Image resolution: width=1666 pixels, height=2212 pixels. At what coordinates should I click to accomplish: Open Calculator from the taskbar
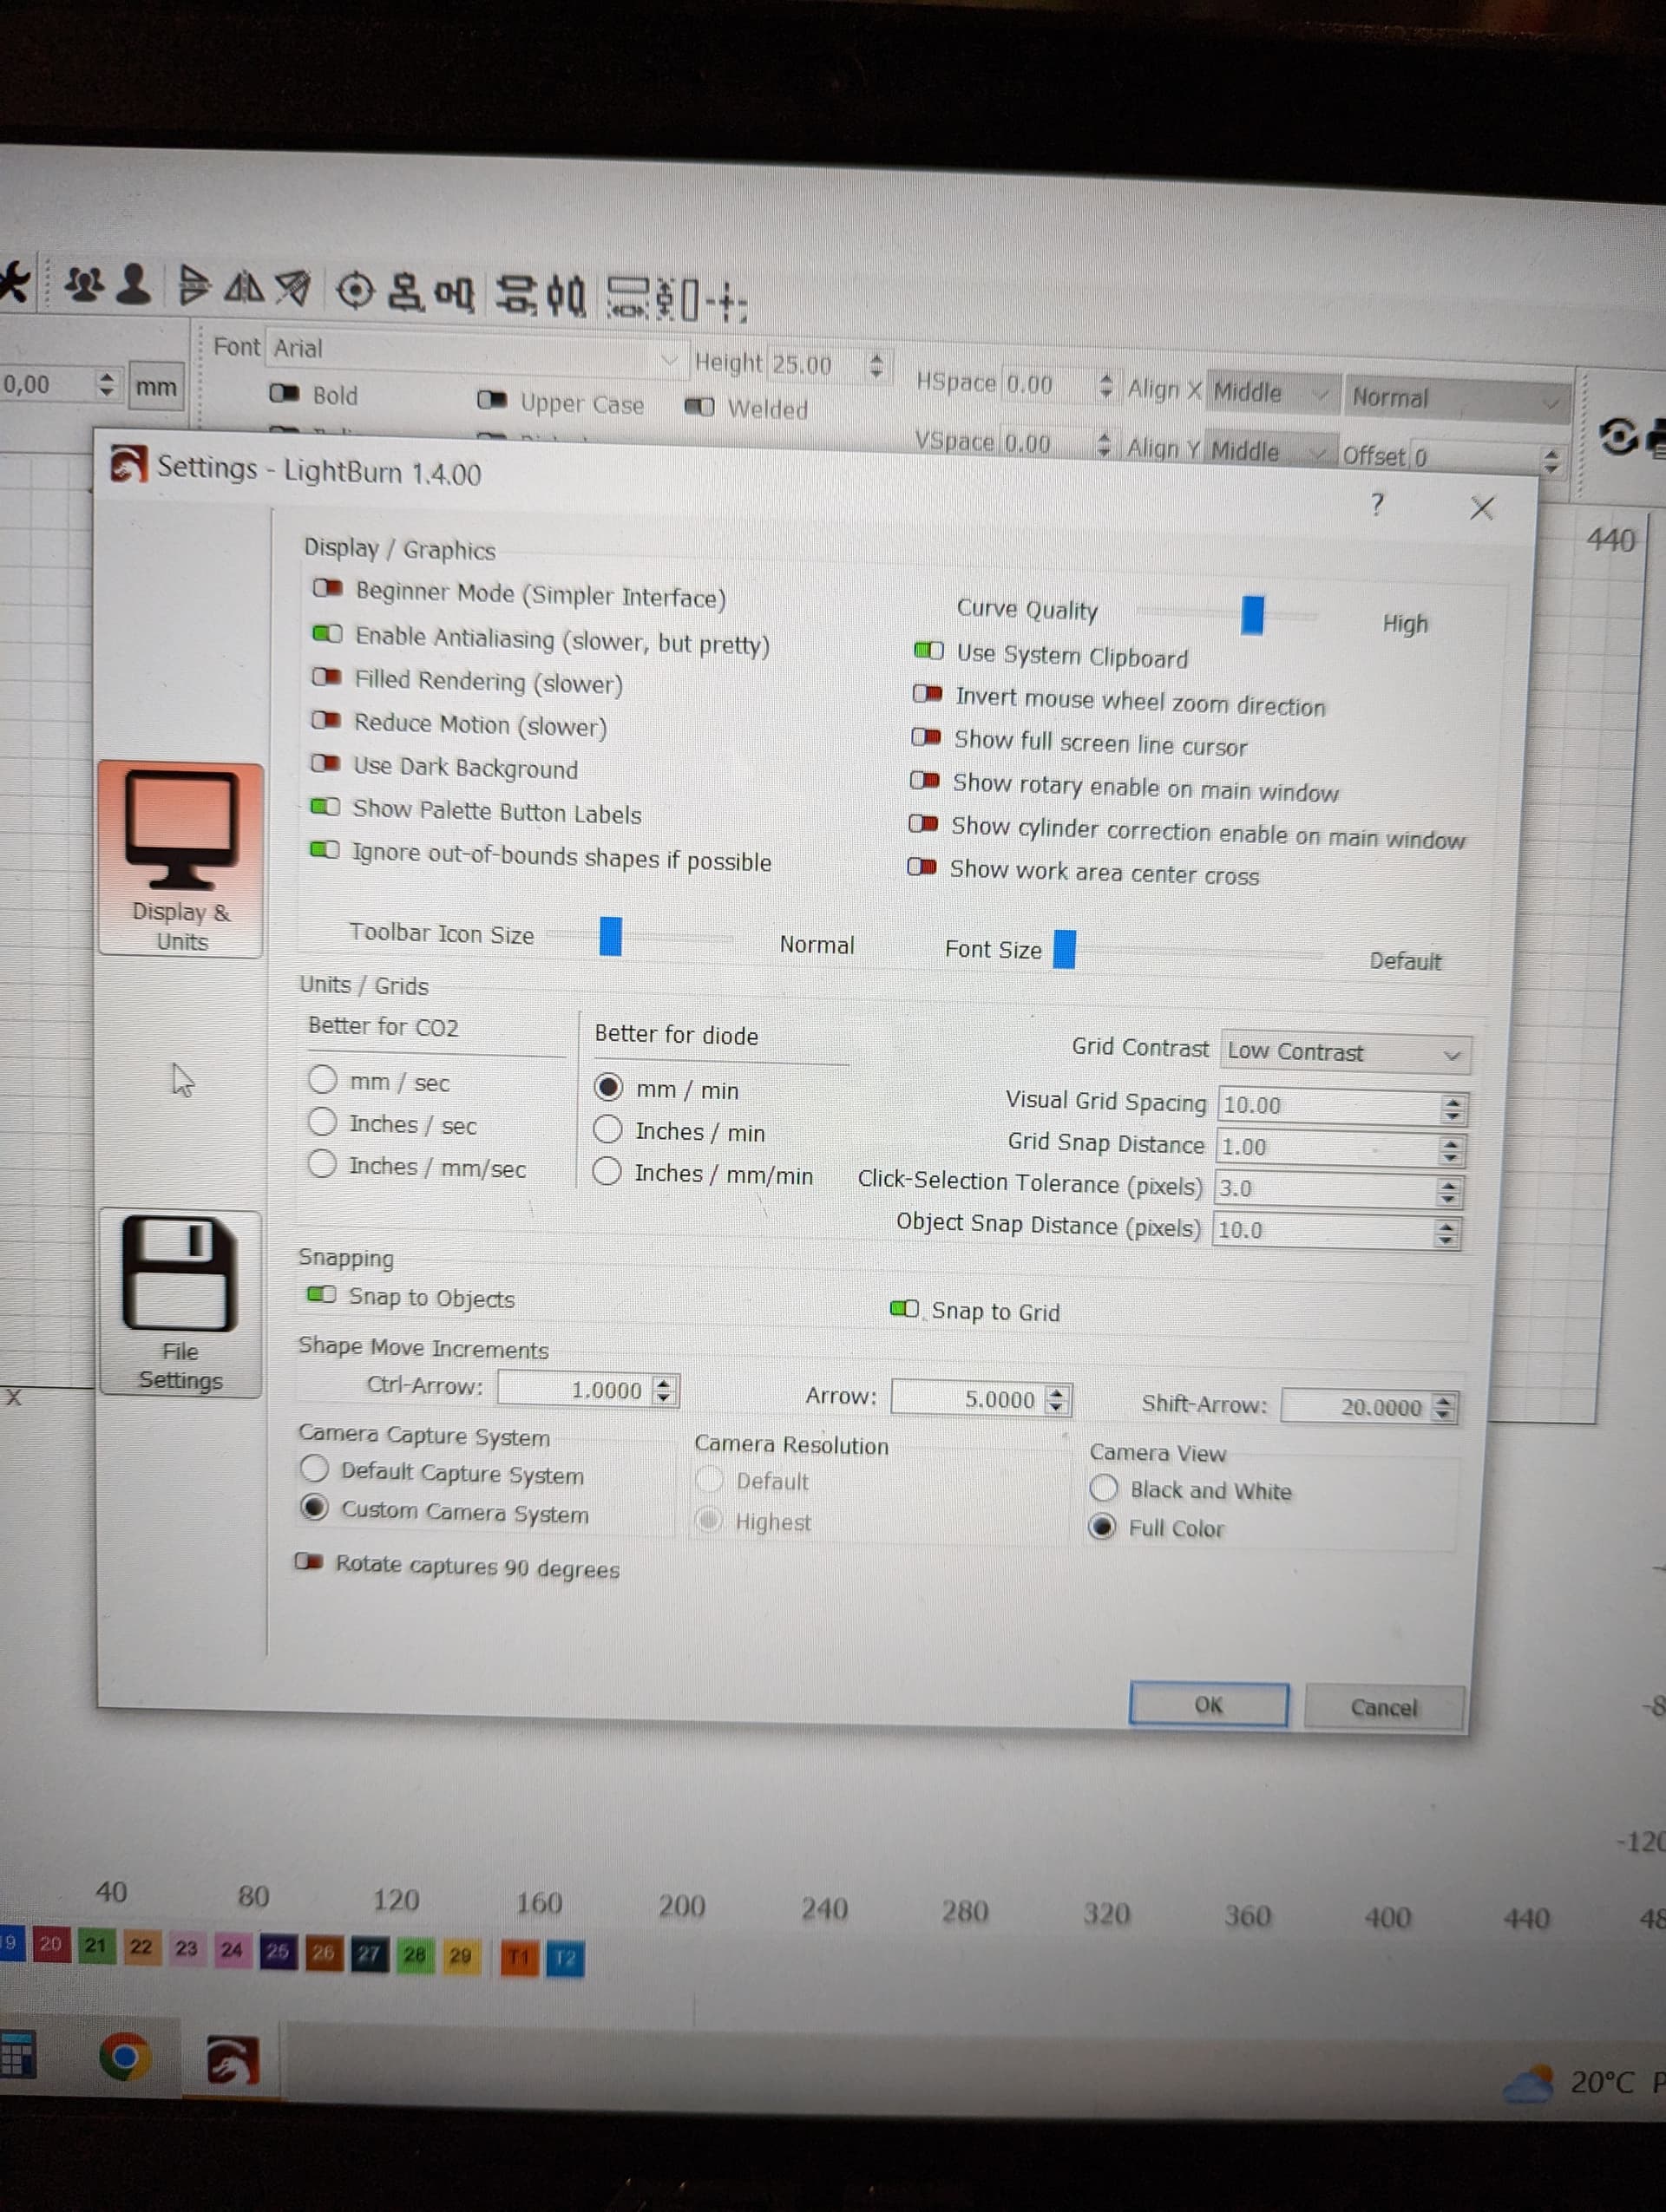point(17,2055)
